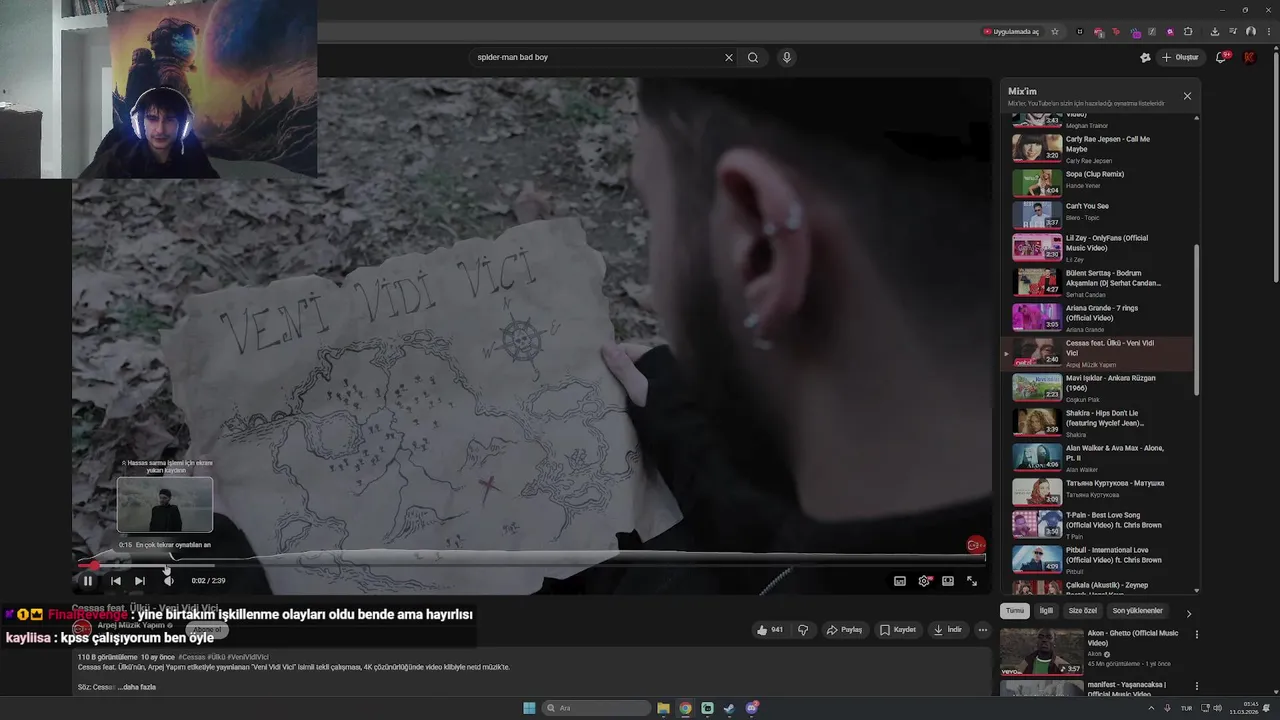This screenshot has width=1280, height=720.
Task: Skip to the next video
Action: 140,581
